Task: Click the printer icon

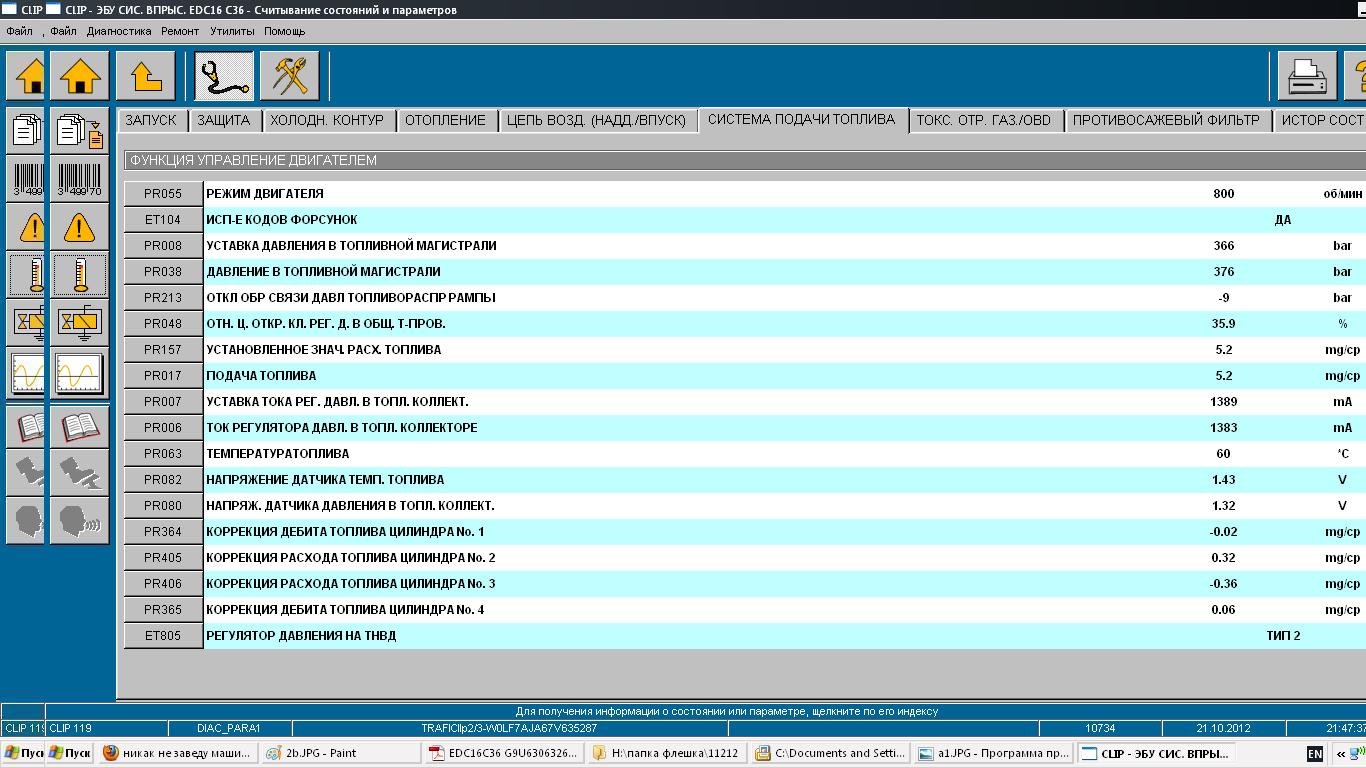Action: [x=1306, y=76]
